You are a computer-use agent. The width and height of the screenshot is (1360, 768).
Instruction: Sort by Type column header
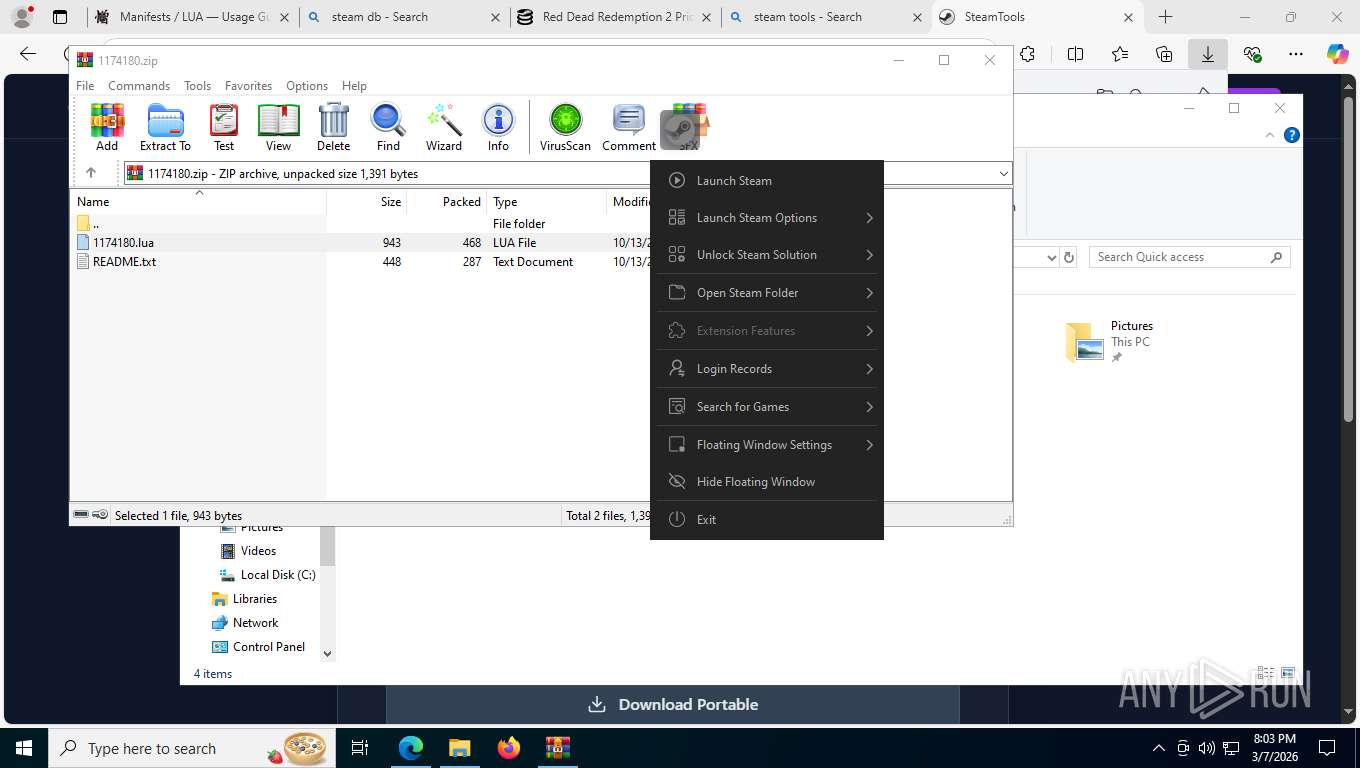click(546, 202)
